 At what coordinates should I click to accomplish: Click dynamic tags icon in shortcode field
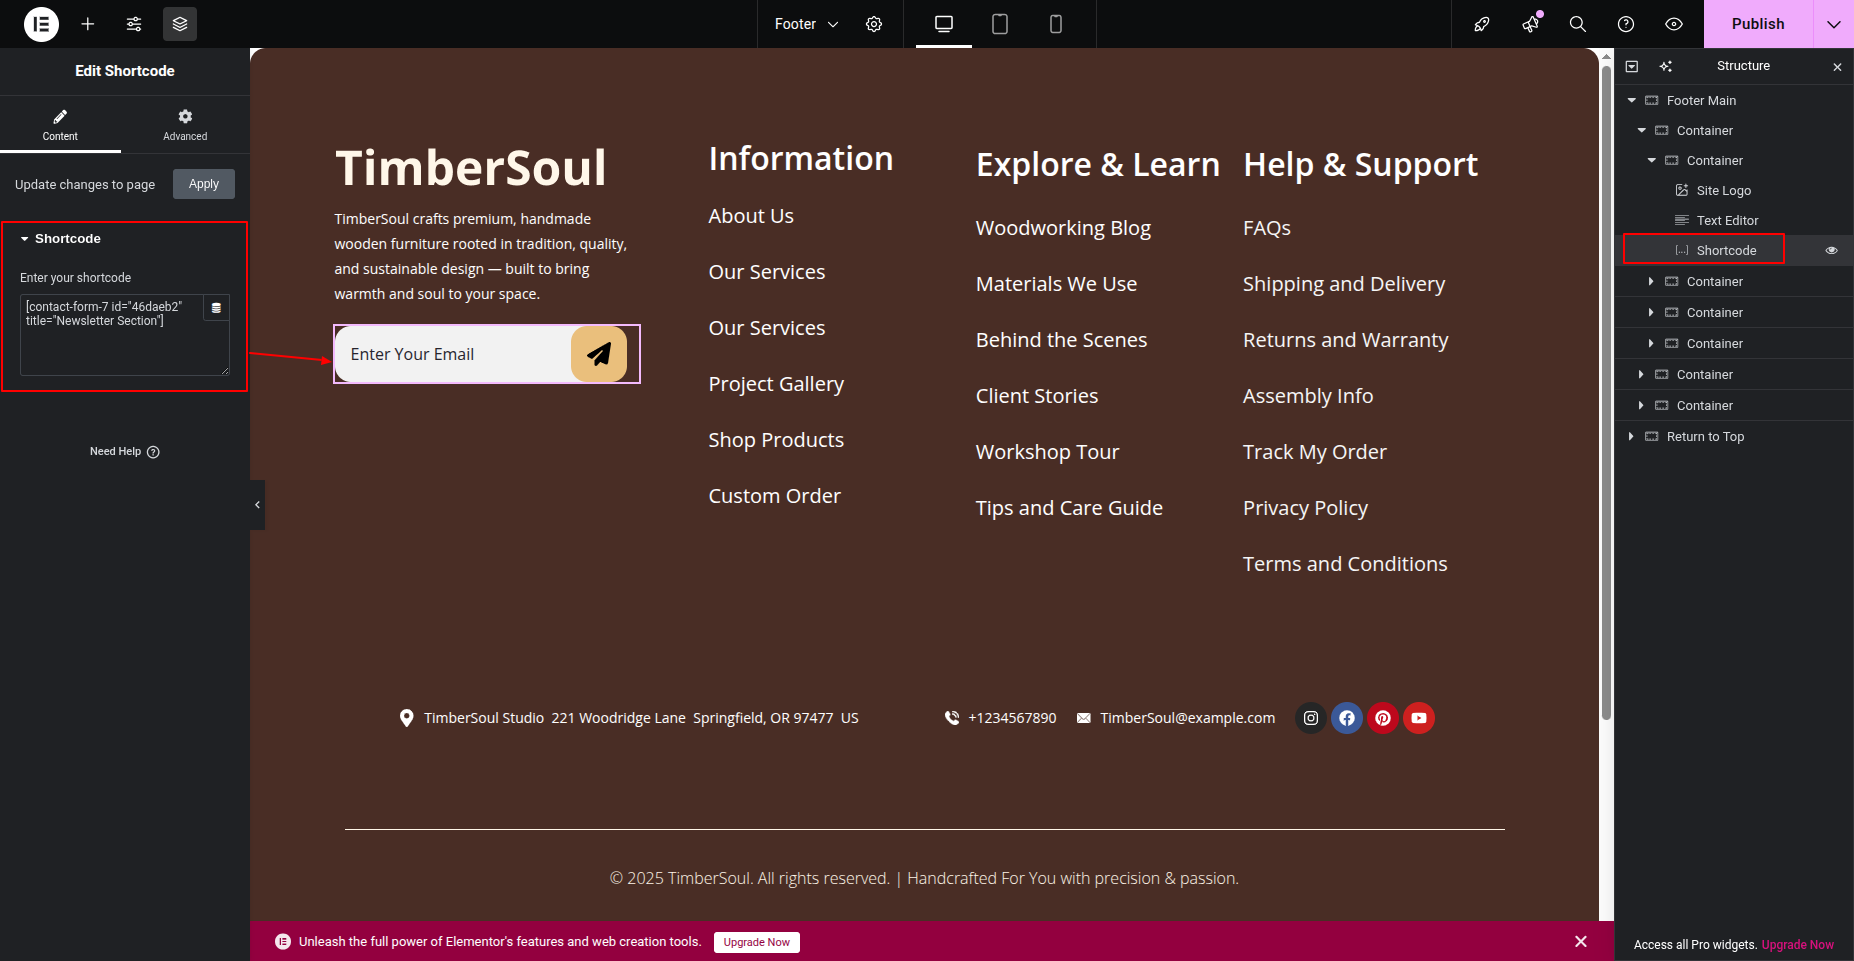tap(216, 308)
